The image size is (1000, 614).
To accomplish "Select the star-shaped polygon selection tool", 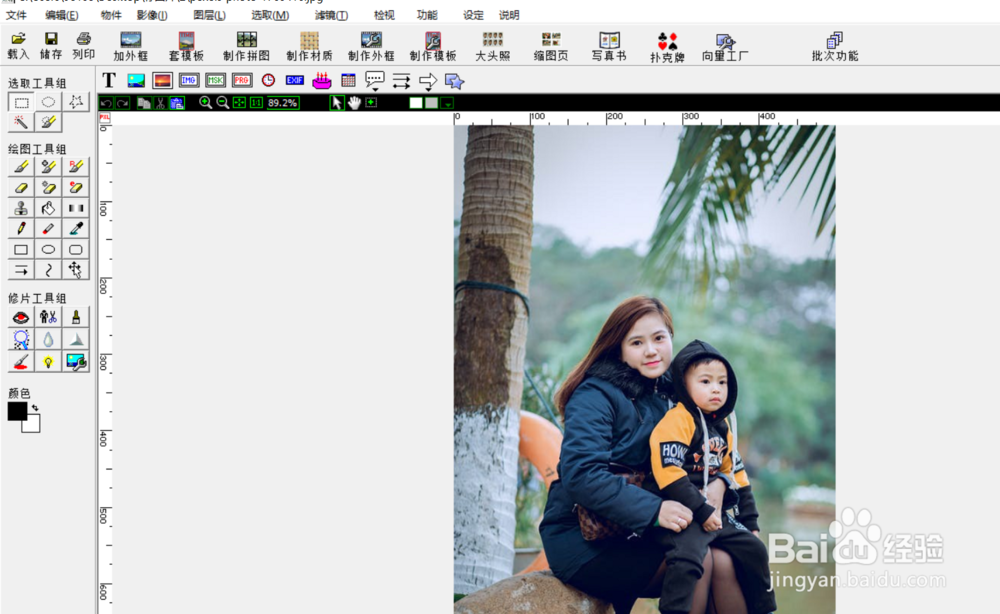I will coord(76,102).
